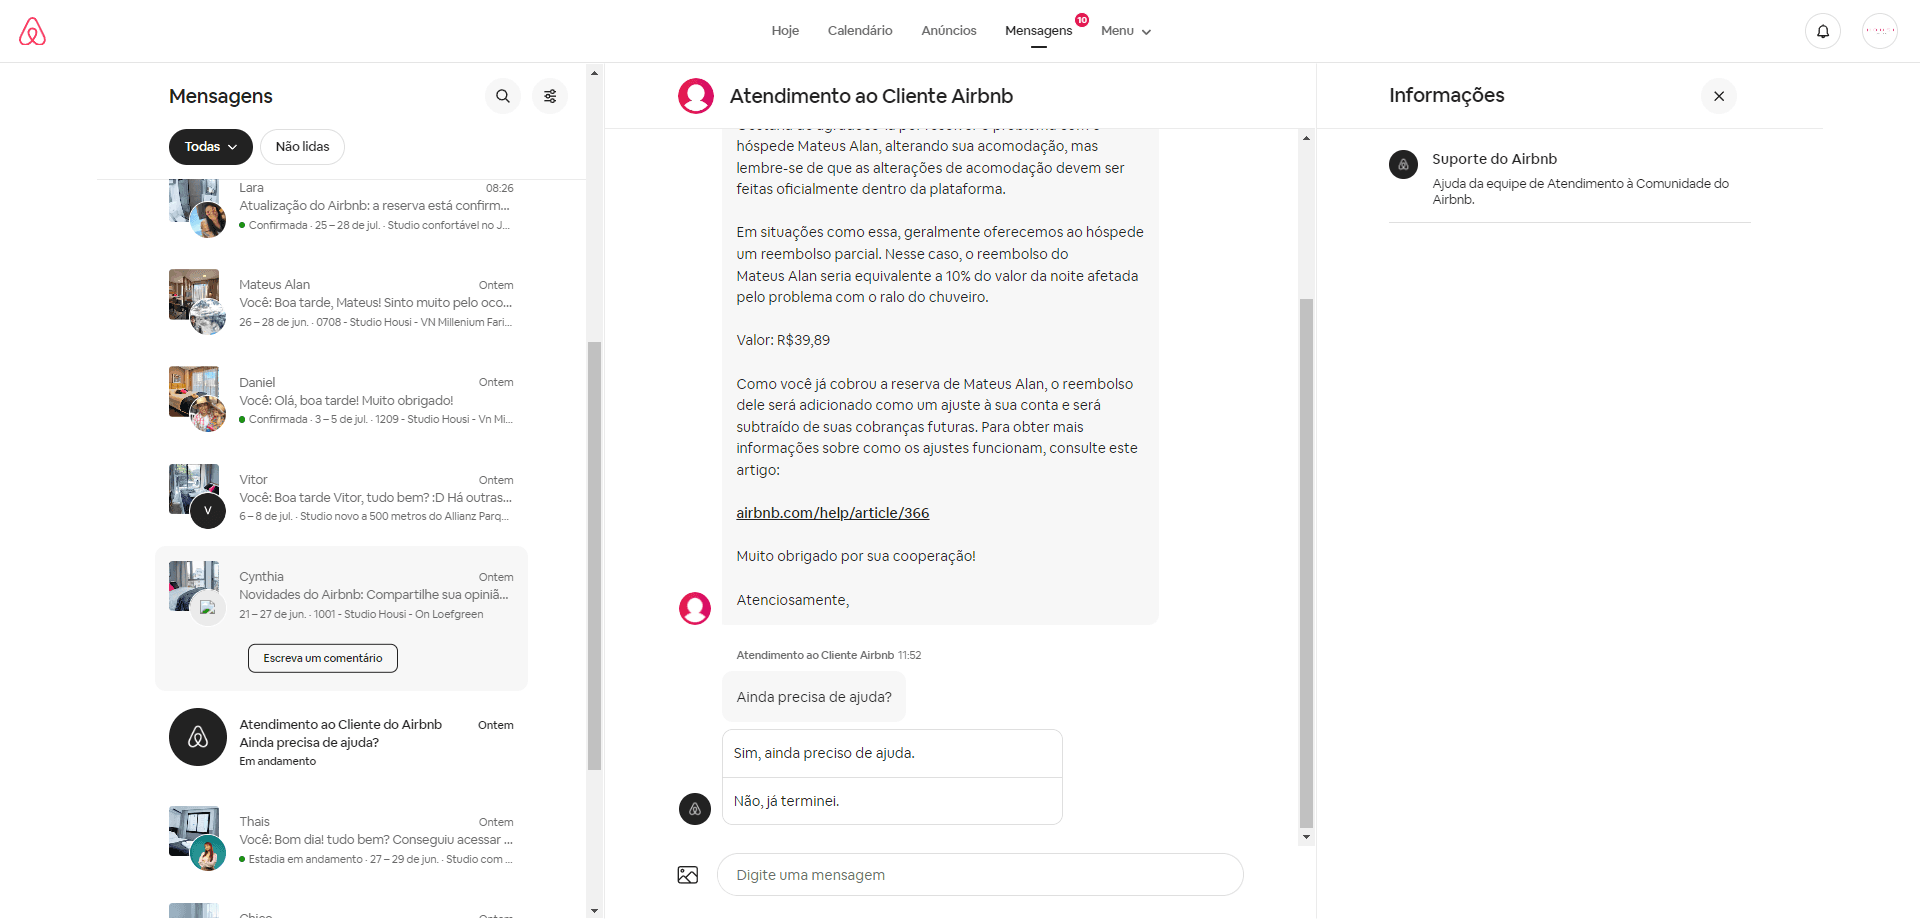Go to the Calendário tab

(860, 31)
